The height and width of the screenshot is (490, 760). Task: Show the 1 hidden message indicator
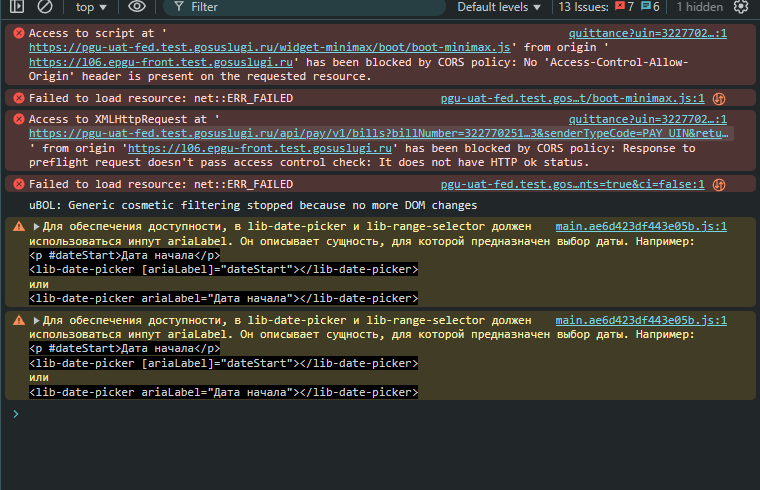699,7
